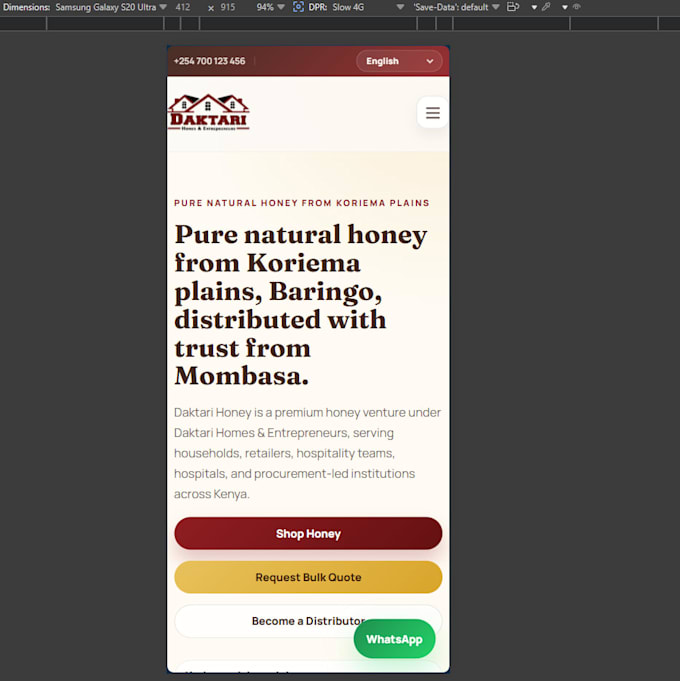Open the 94% zoom dropdown

point(270,7)
